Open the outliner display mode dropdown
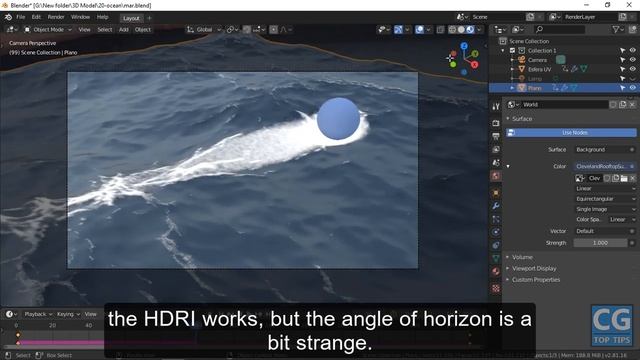 click(518, 29)
